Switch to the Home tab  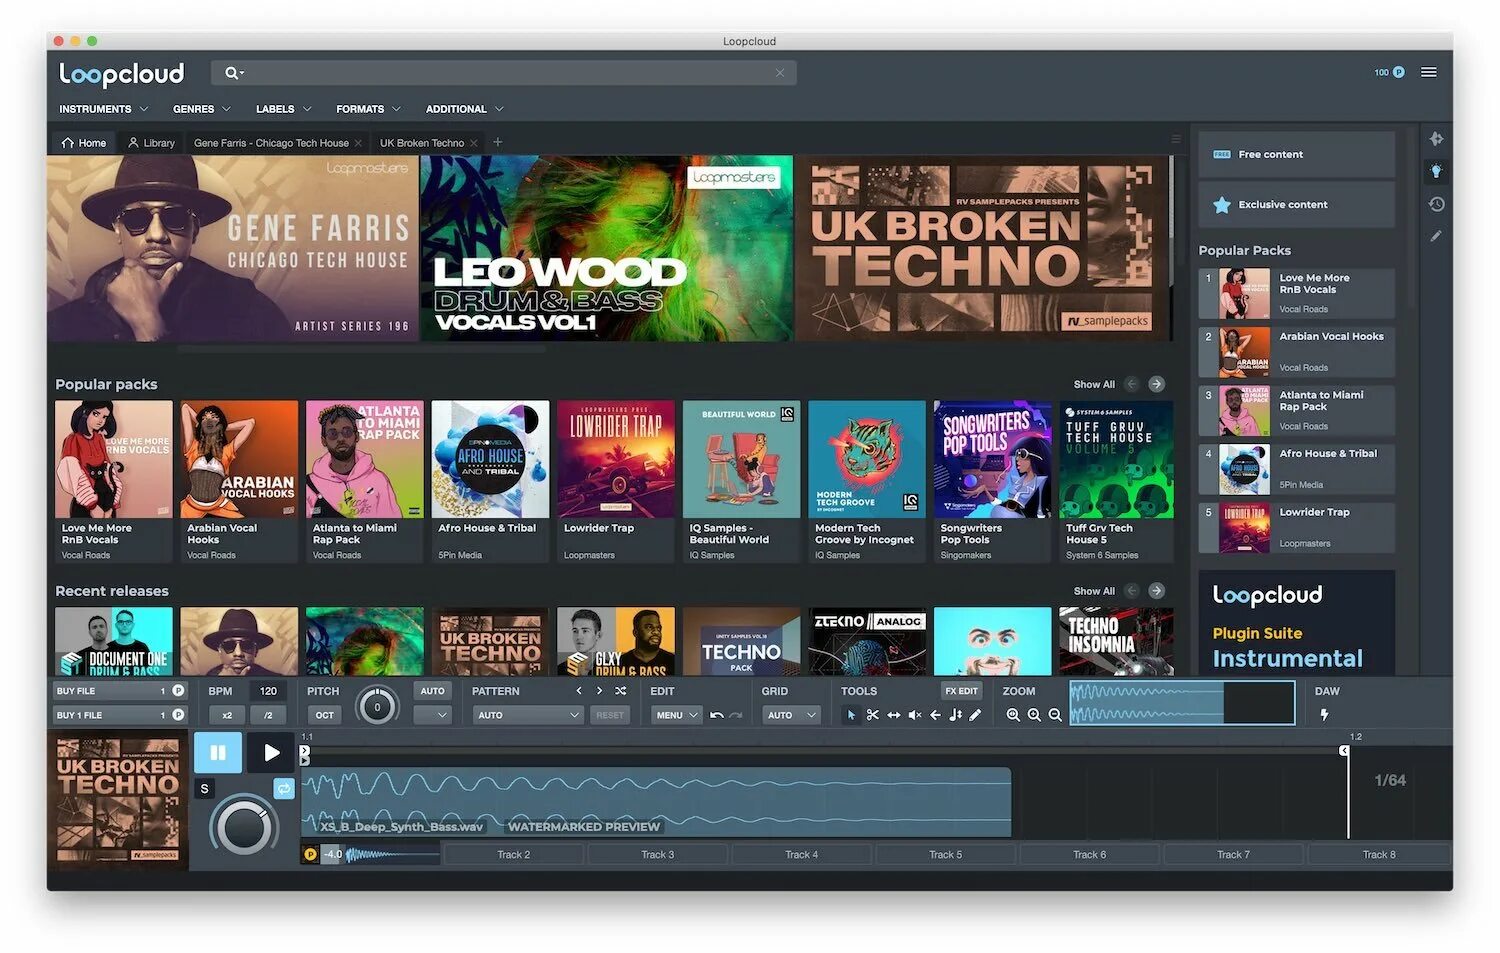[x=84, y=143]
